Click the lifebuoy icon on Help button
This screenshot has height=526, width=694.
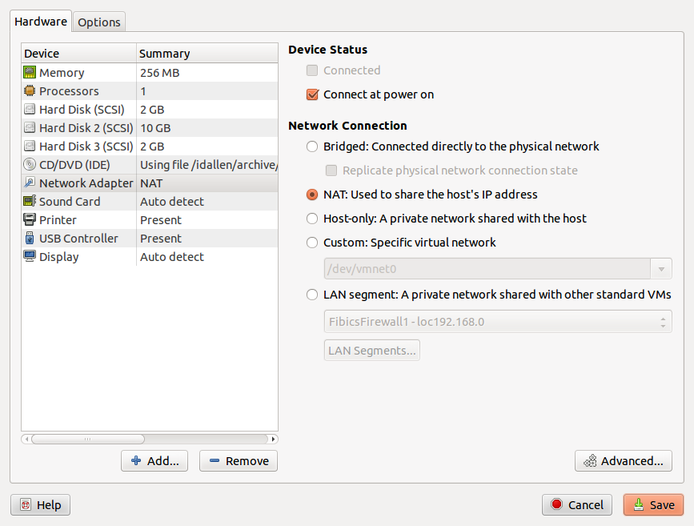pyautogui.click(x=26, y=505)
